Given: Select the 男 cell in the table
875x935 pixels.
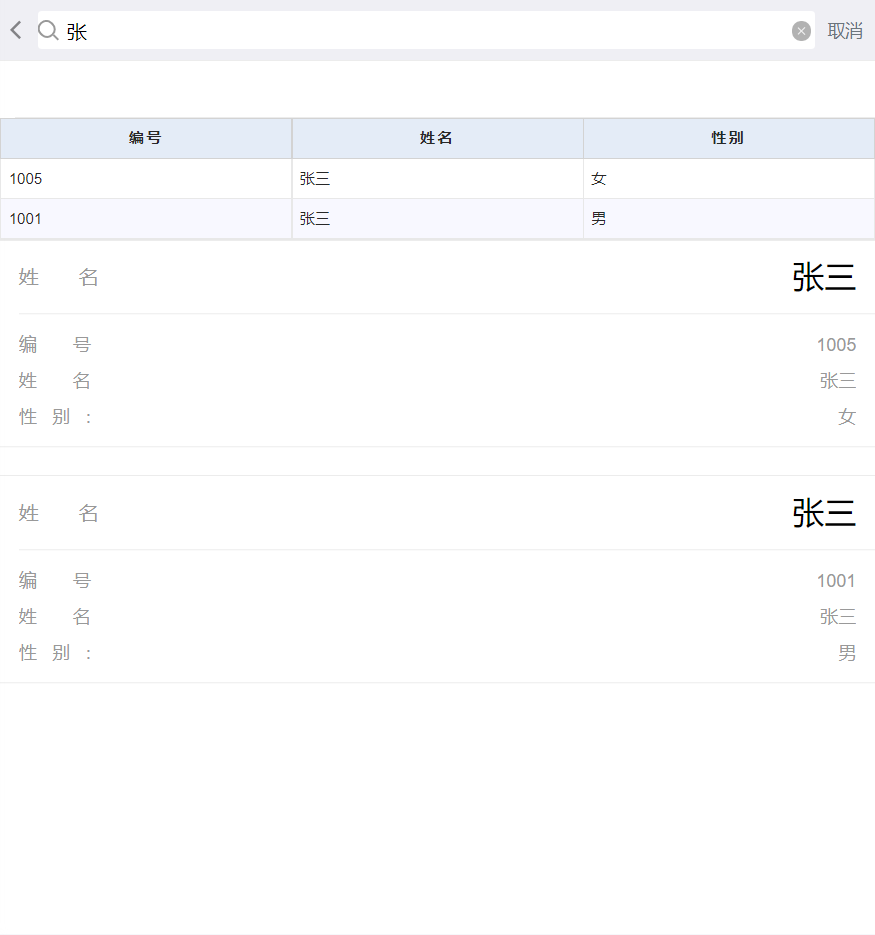Looking at the screenshot, I should point(599,219).
